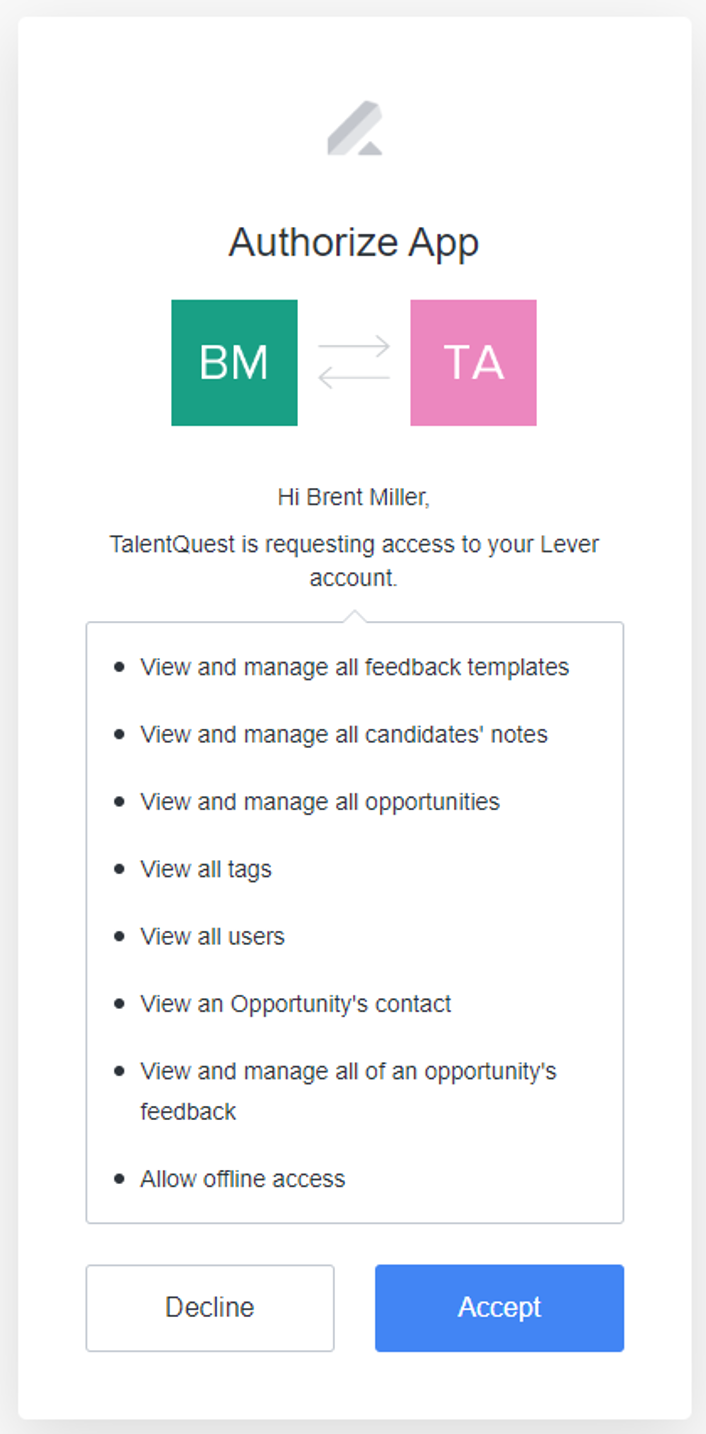Click the bullet beside 'View and manage all opportunities'
The image size is (706, 1434).
tap(119, 801)
